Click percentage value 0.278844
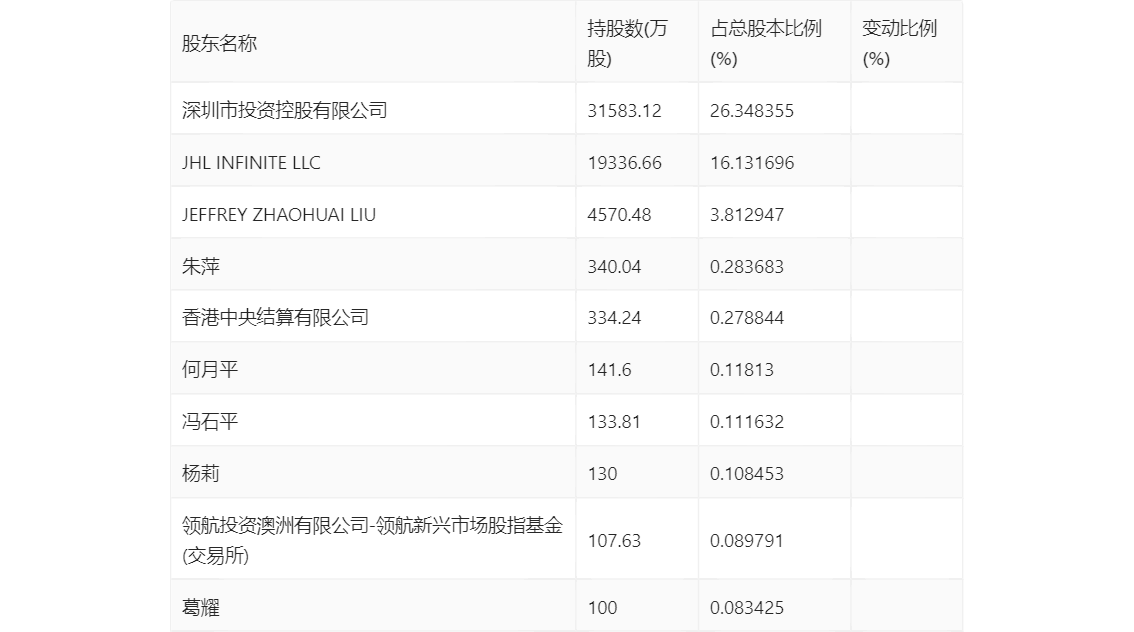The width and height of the screenshot is (1134, 632). (747, 317)
